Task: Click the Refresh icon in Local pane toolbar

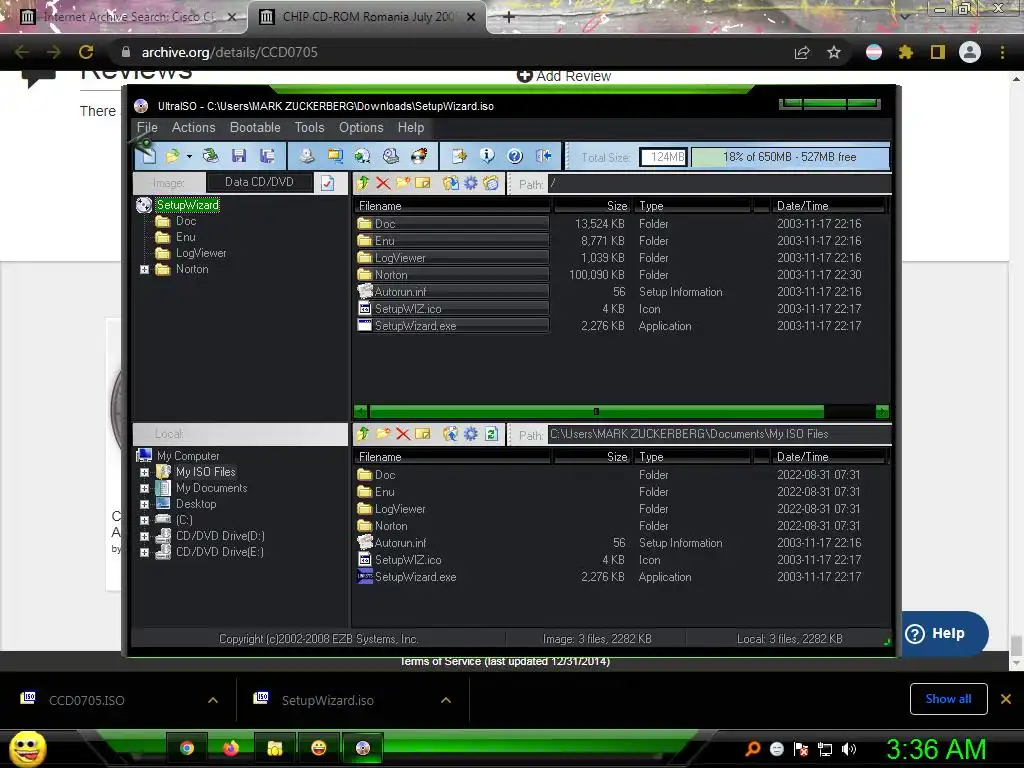Action: (492, 434)
